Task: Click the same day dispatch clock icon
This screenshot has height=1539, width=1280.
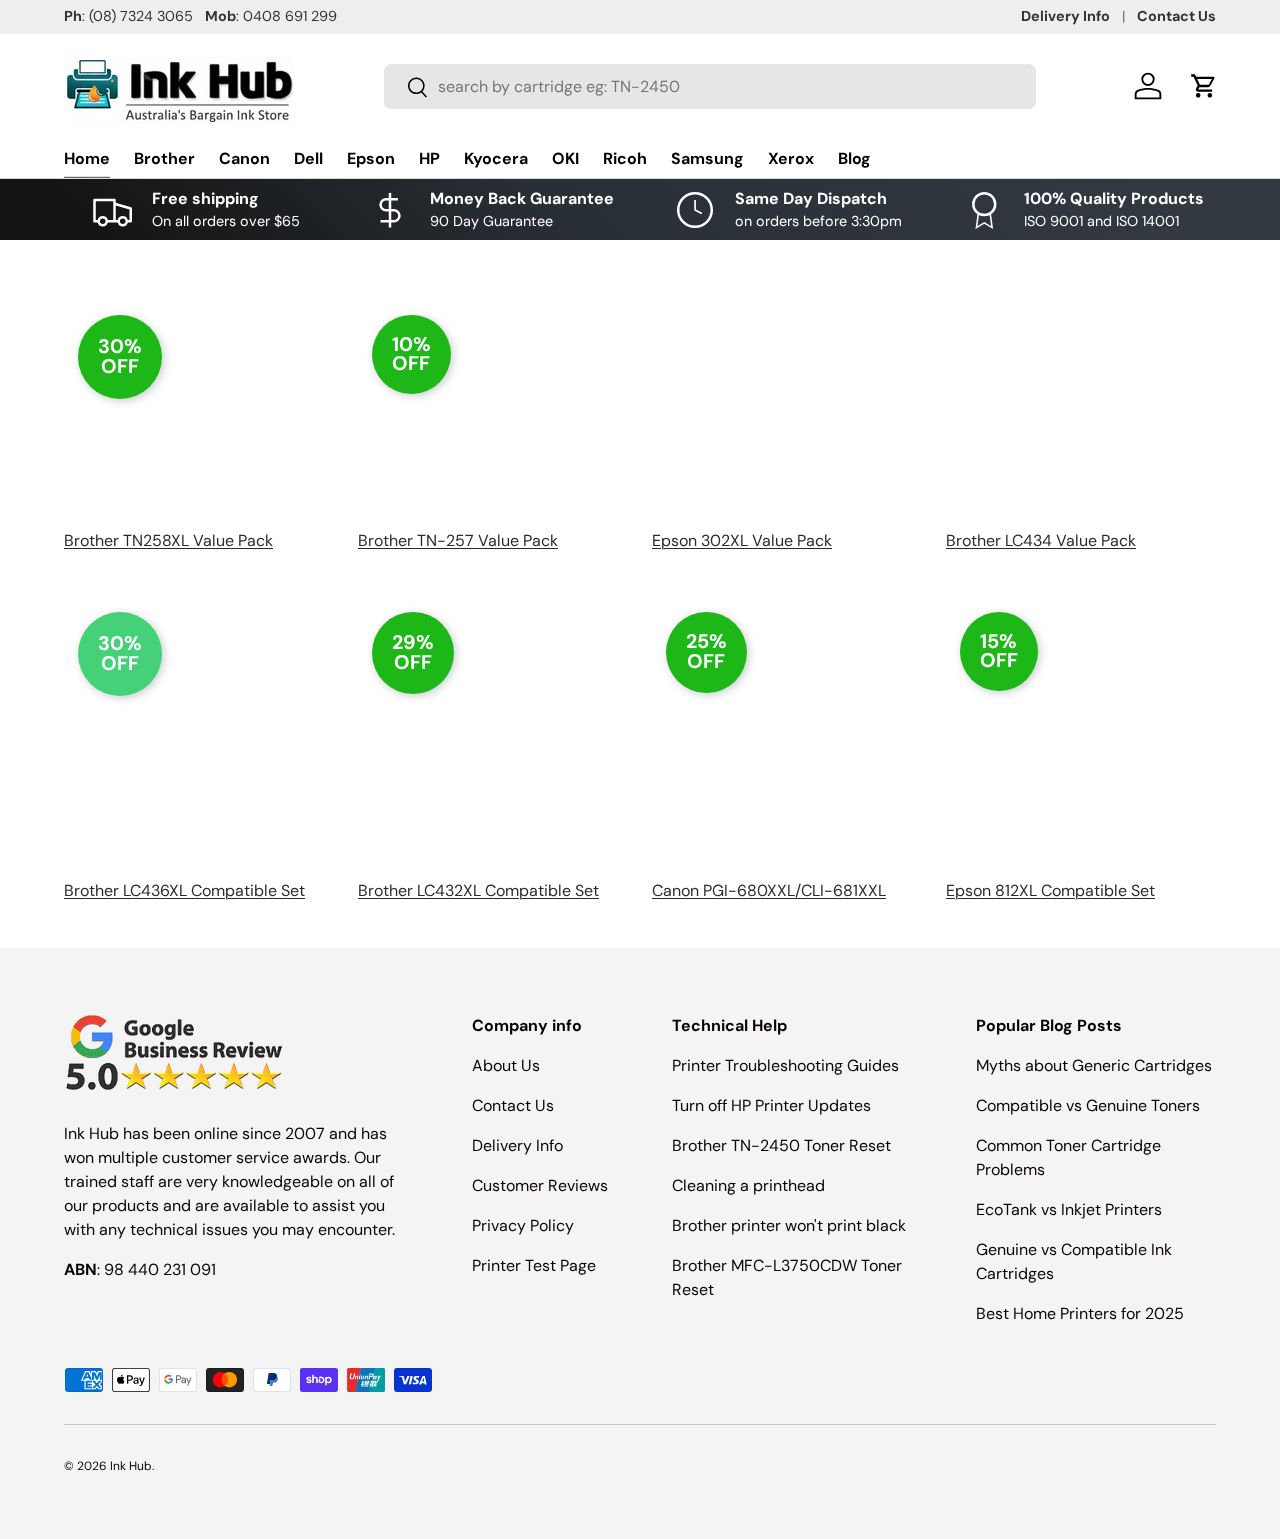Action: 695,210
